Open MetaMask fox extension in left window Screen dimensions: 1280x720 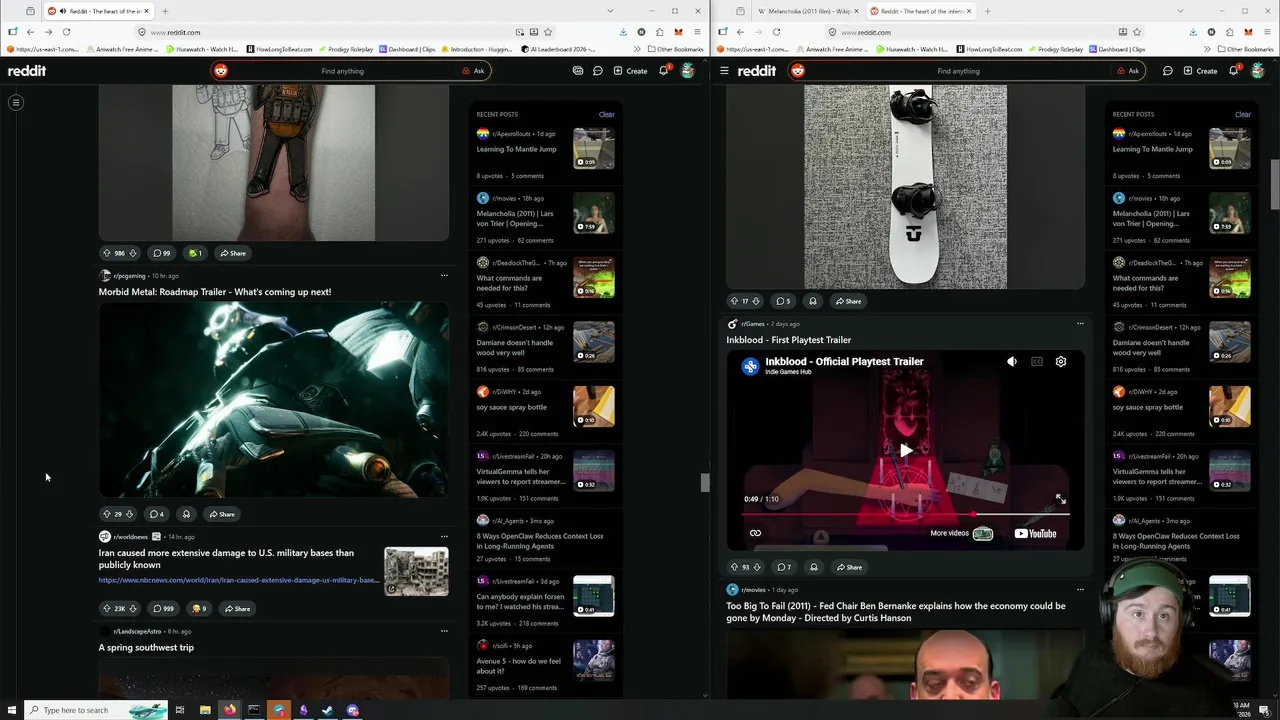(678, 32)
